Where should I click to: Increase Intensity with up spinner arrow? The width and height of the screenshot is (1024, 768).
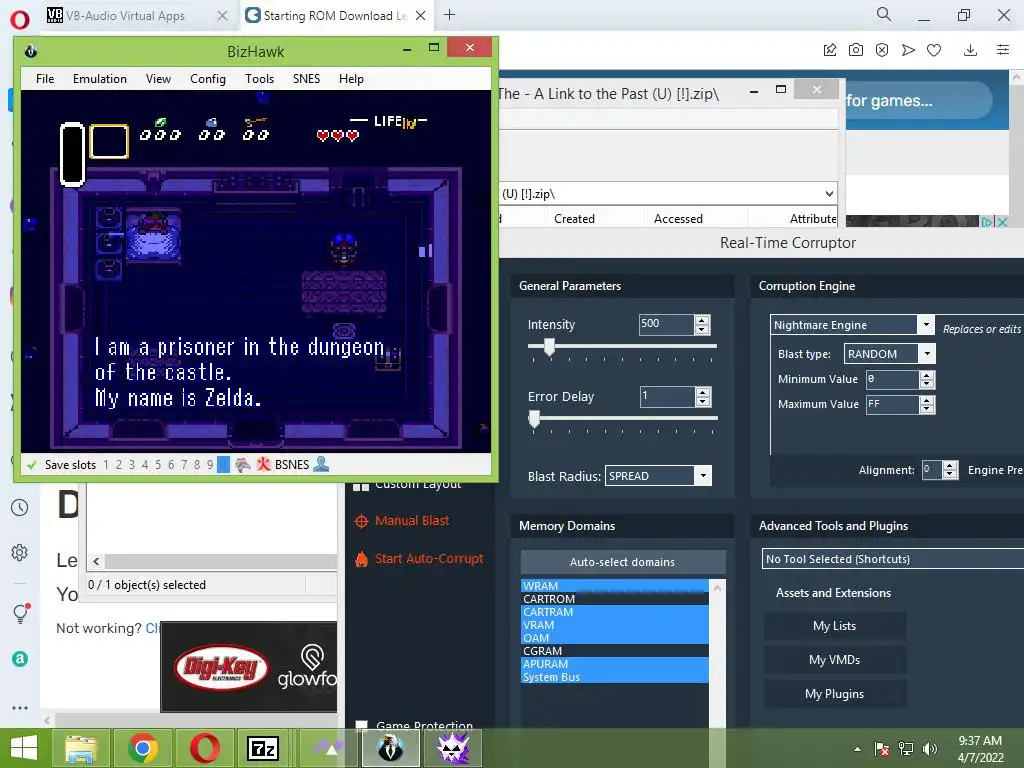point(702,320)
